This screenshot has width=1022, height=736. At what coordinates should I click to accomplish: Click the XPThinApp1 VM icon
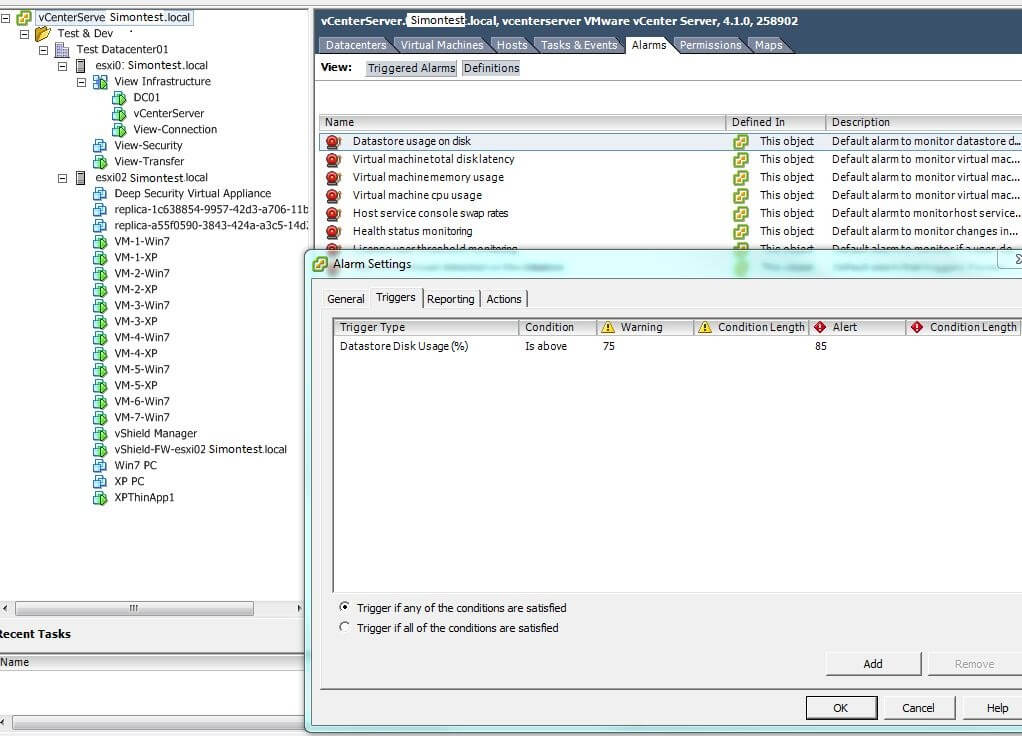pos(100,497)
